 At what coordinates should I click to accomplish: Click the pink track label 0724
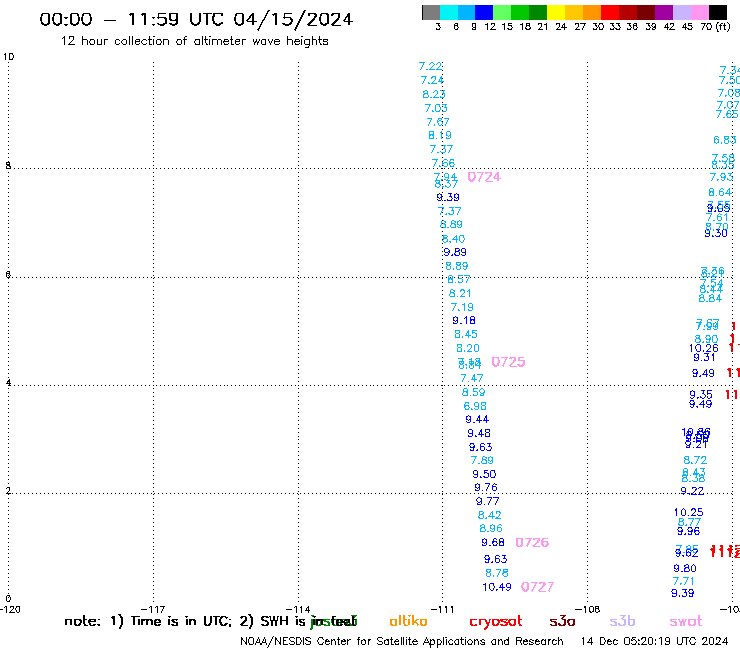coord(484,177)
